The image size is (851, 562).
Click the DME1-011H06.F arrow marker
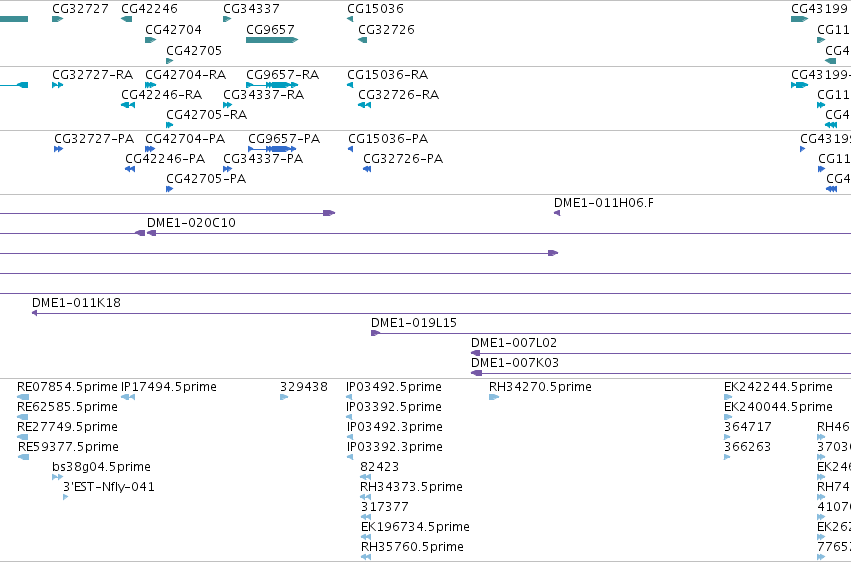click(x=557, y=213)
